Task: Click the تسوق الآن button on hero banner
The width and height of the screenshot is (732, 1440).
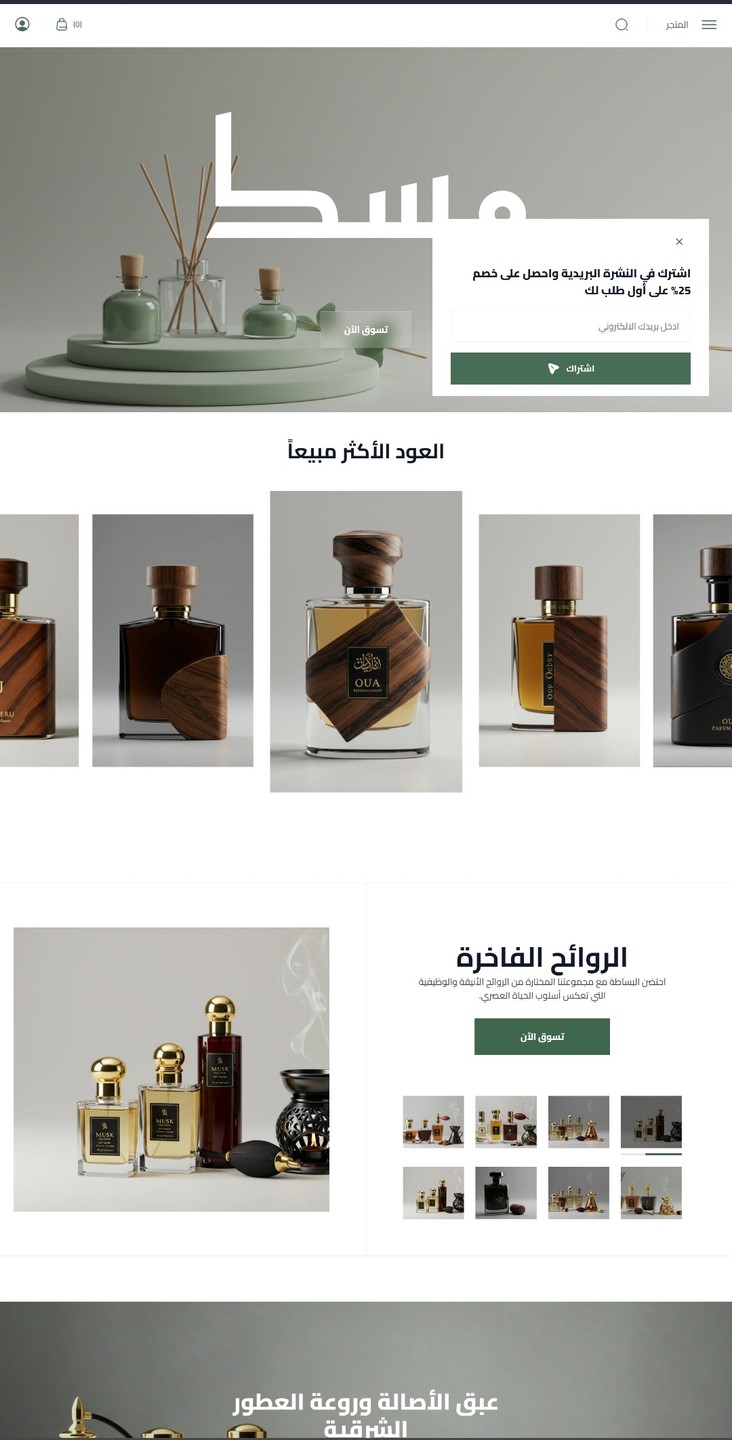Action: (x=365, y=330)
